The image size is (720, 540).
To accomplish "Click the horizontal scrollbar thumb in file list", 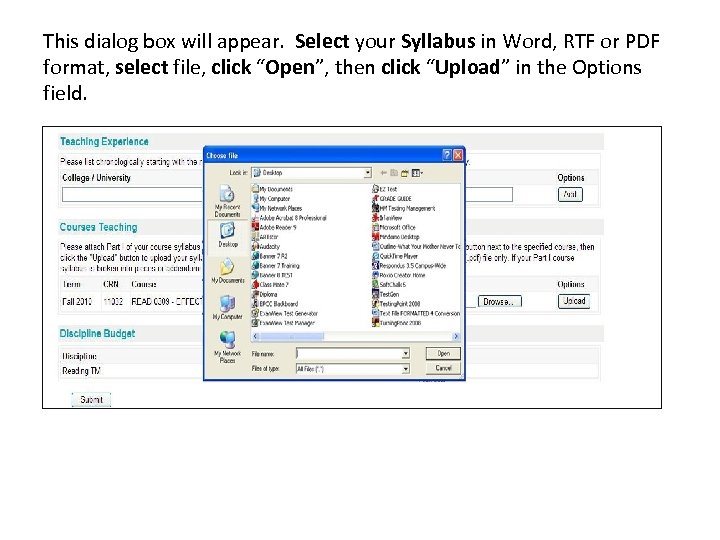I will coord(291,337).
